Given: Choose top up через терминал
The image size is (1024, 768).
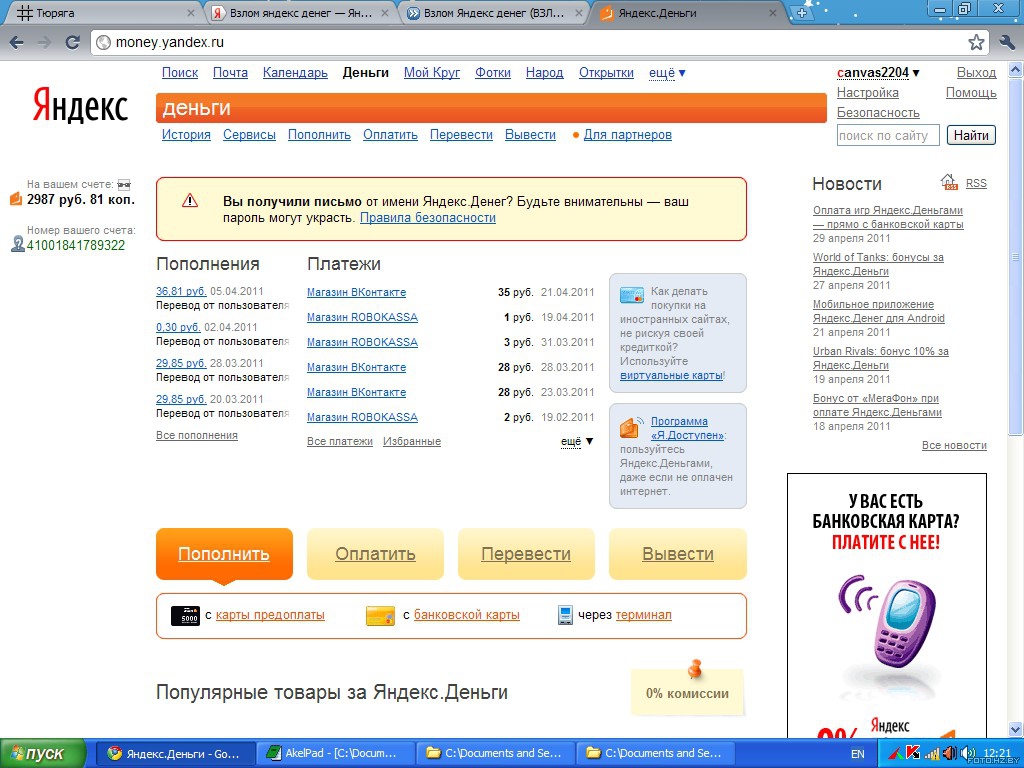Looking at the screenshot, I should point(643,615).
